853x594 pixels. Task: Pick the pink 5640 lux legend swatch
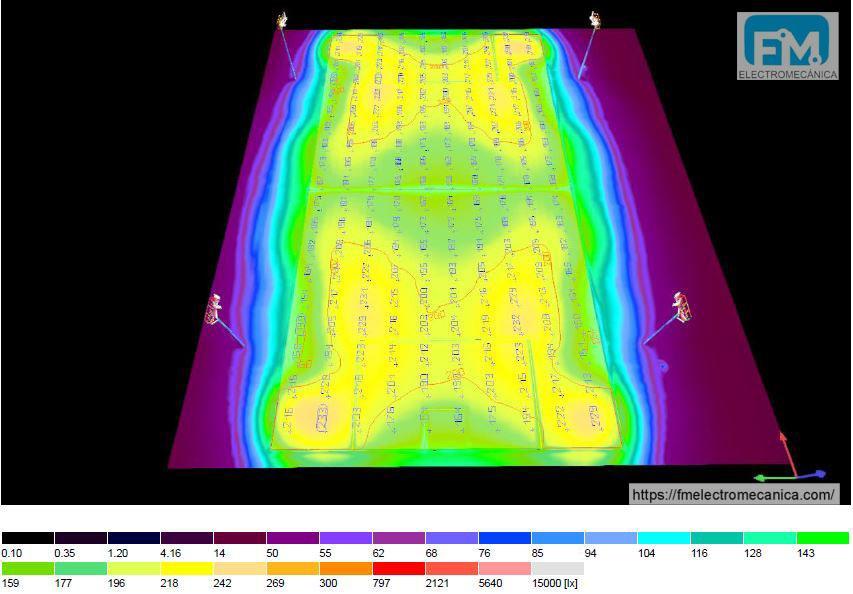(505, 568)
